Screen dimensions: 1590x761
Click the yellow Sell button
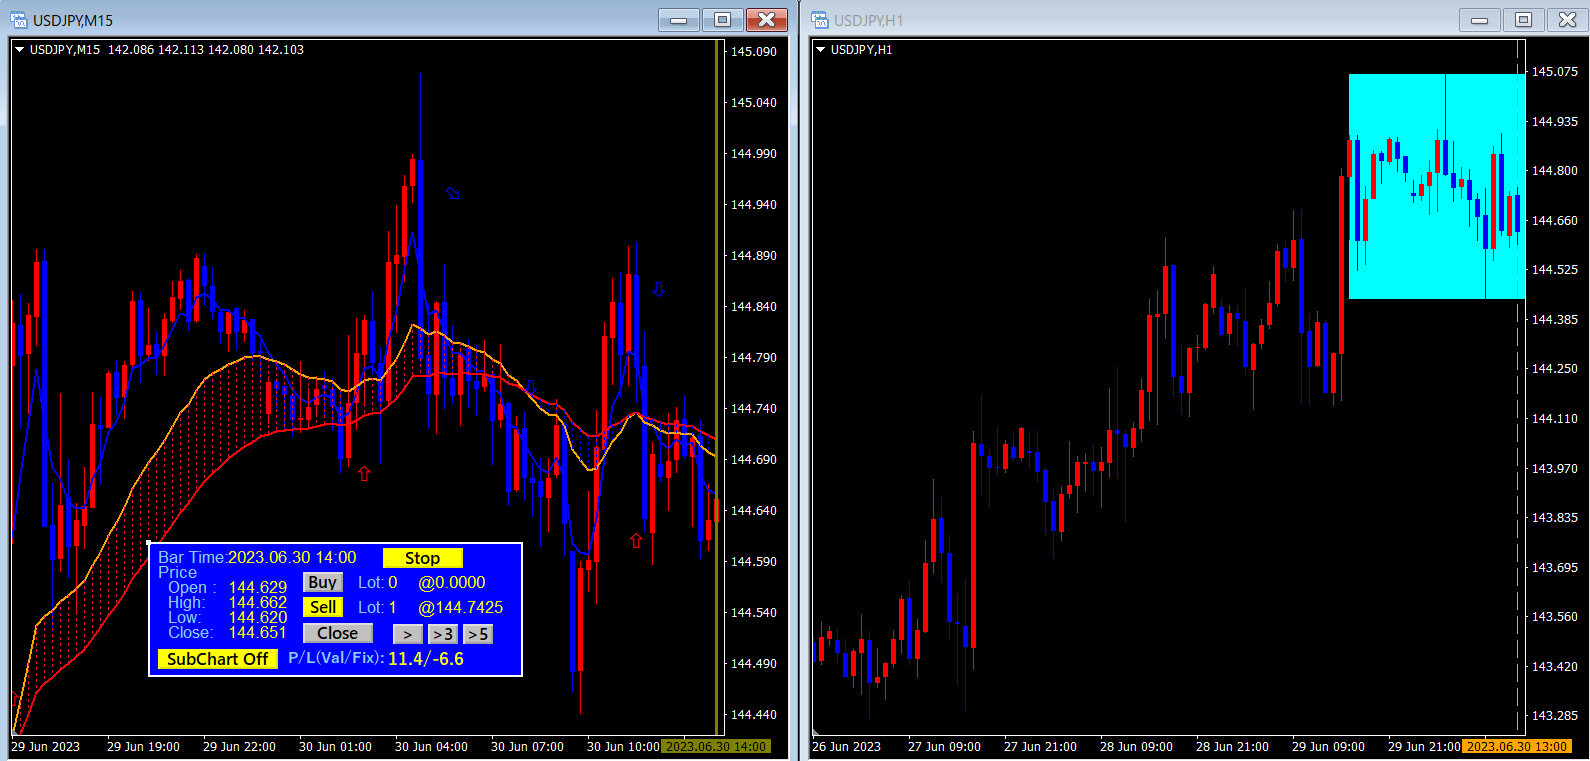322,607
